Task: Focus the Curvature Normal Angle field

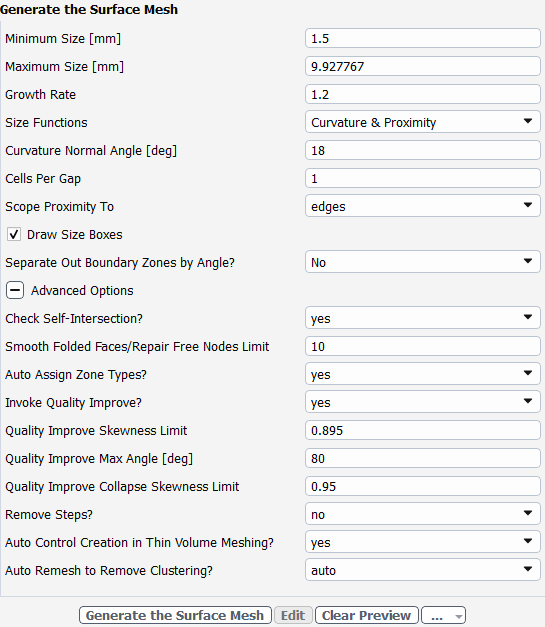Action: pos(423,150)
